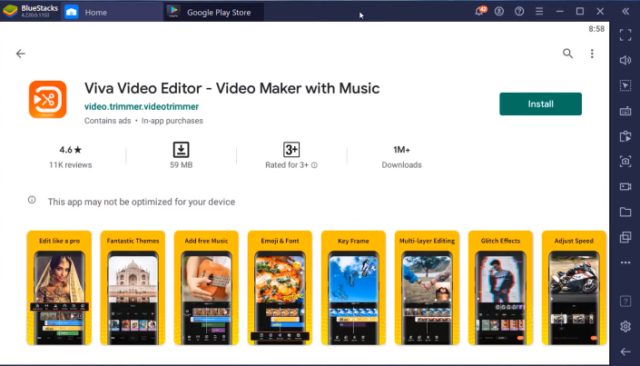Open the BlueStacks hamburger menu
640x366 pixels.
(539, 11)
